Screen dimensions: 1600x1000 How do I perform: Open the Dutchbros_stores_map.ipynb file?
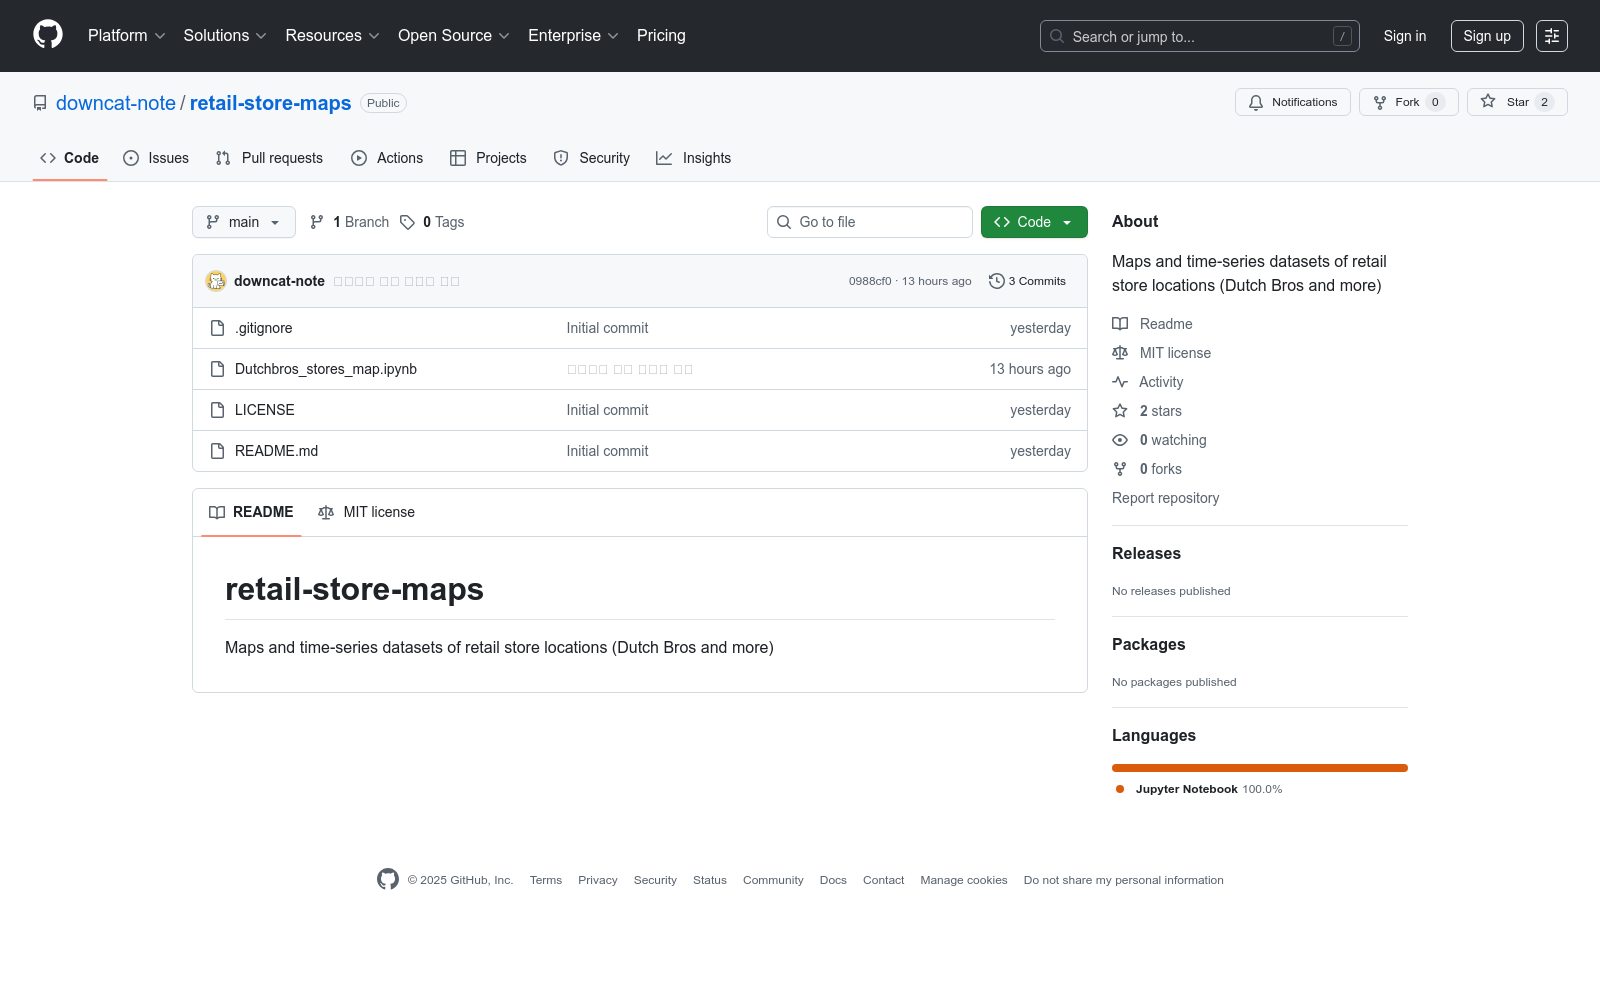326,369
